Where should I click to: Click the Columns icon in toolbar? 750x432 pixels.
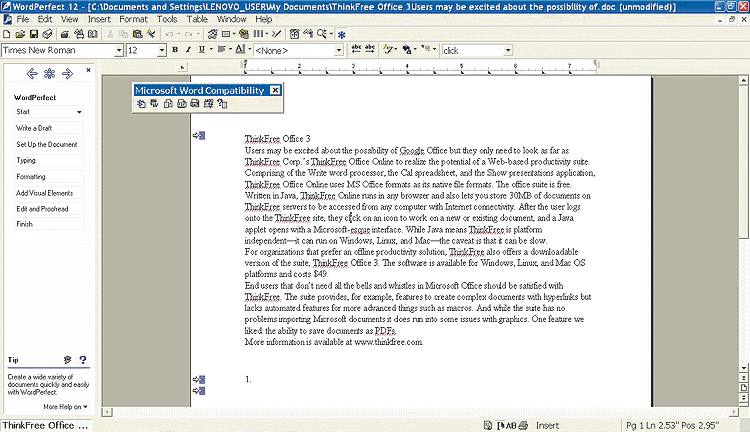click(x=258, y=34)
